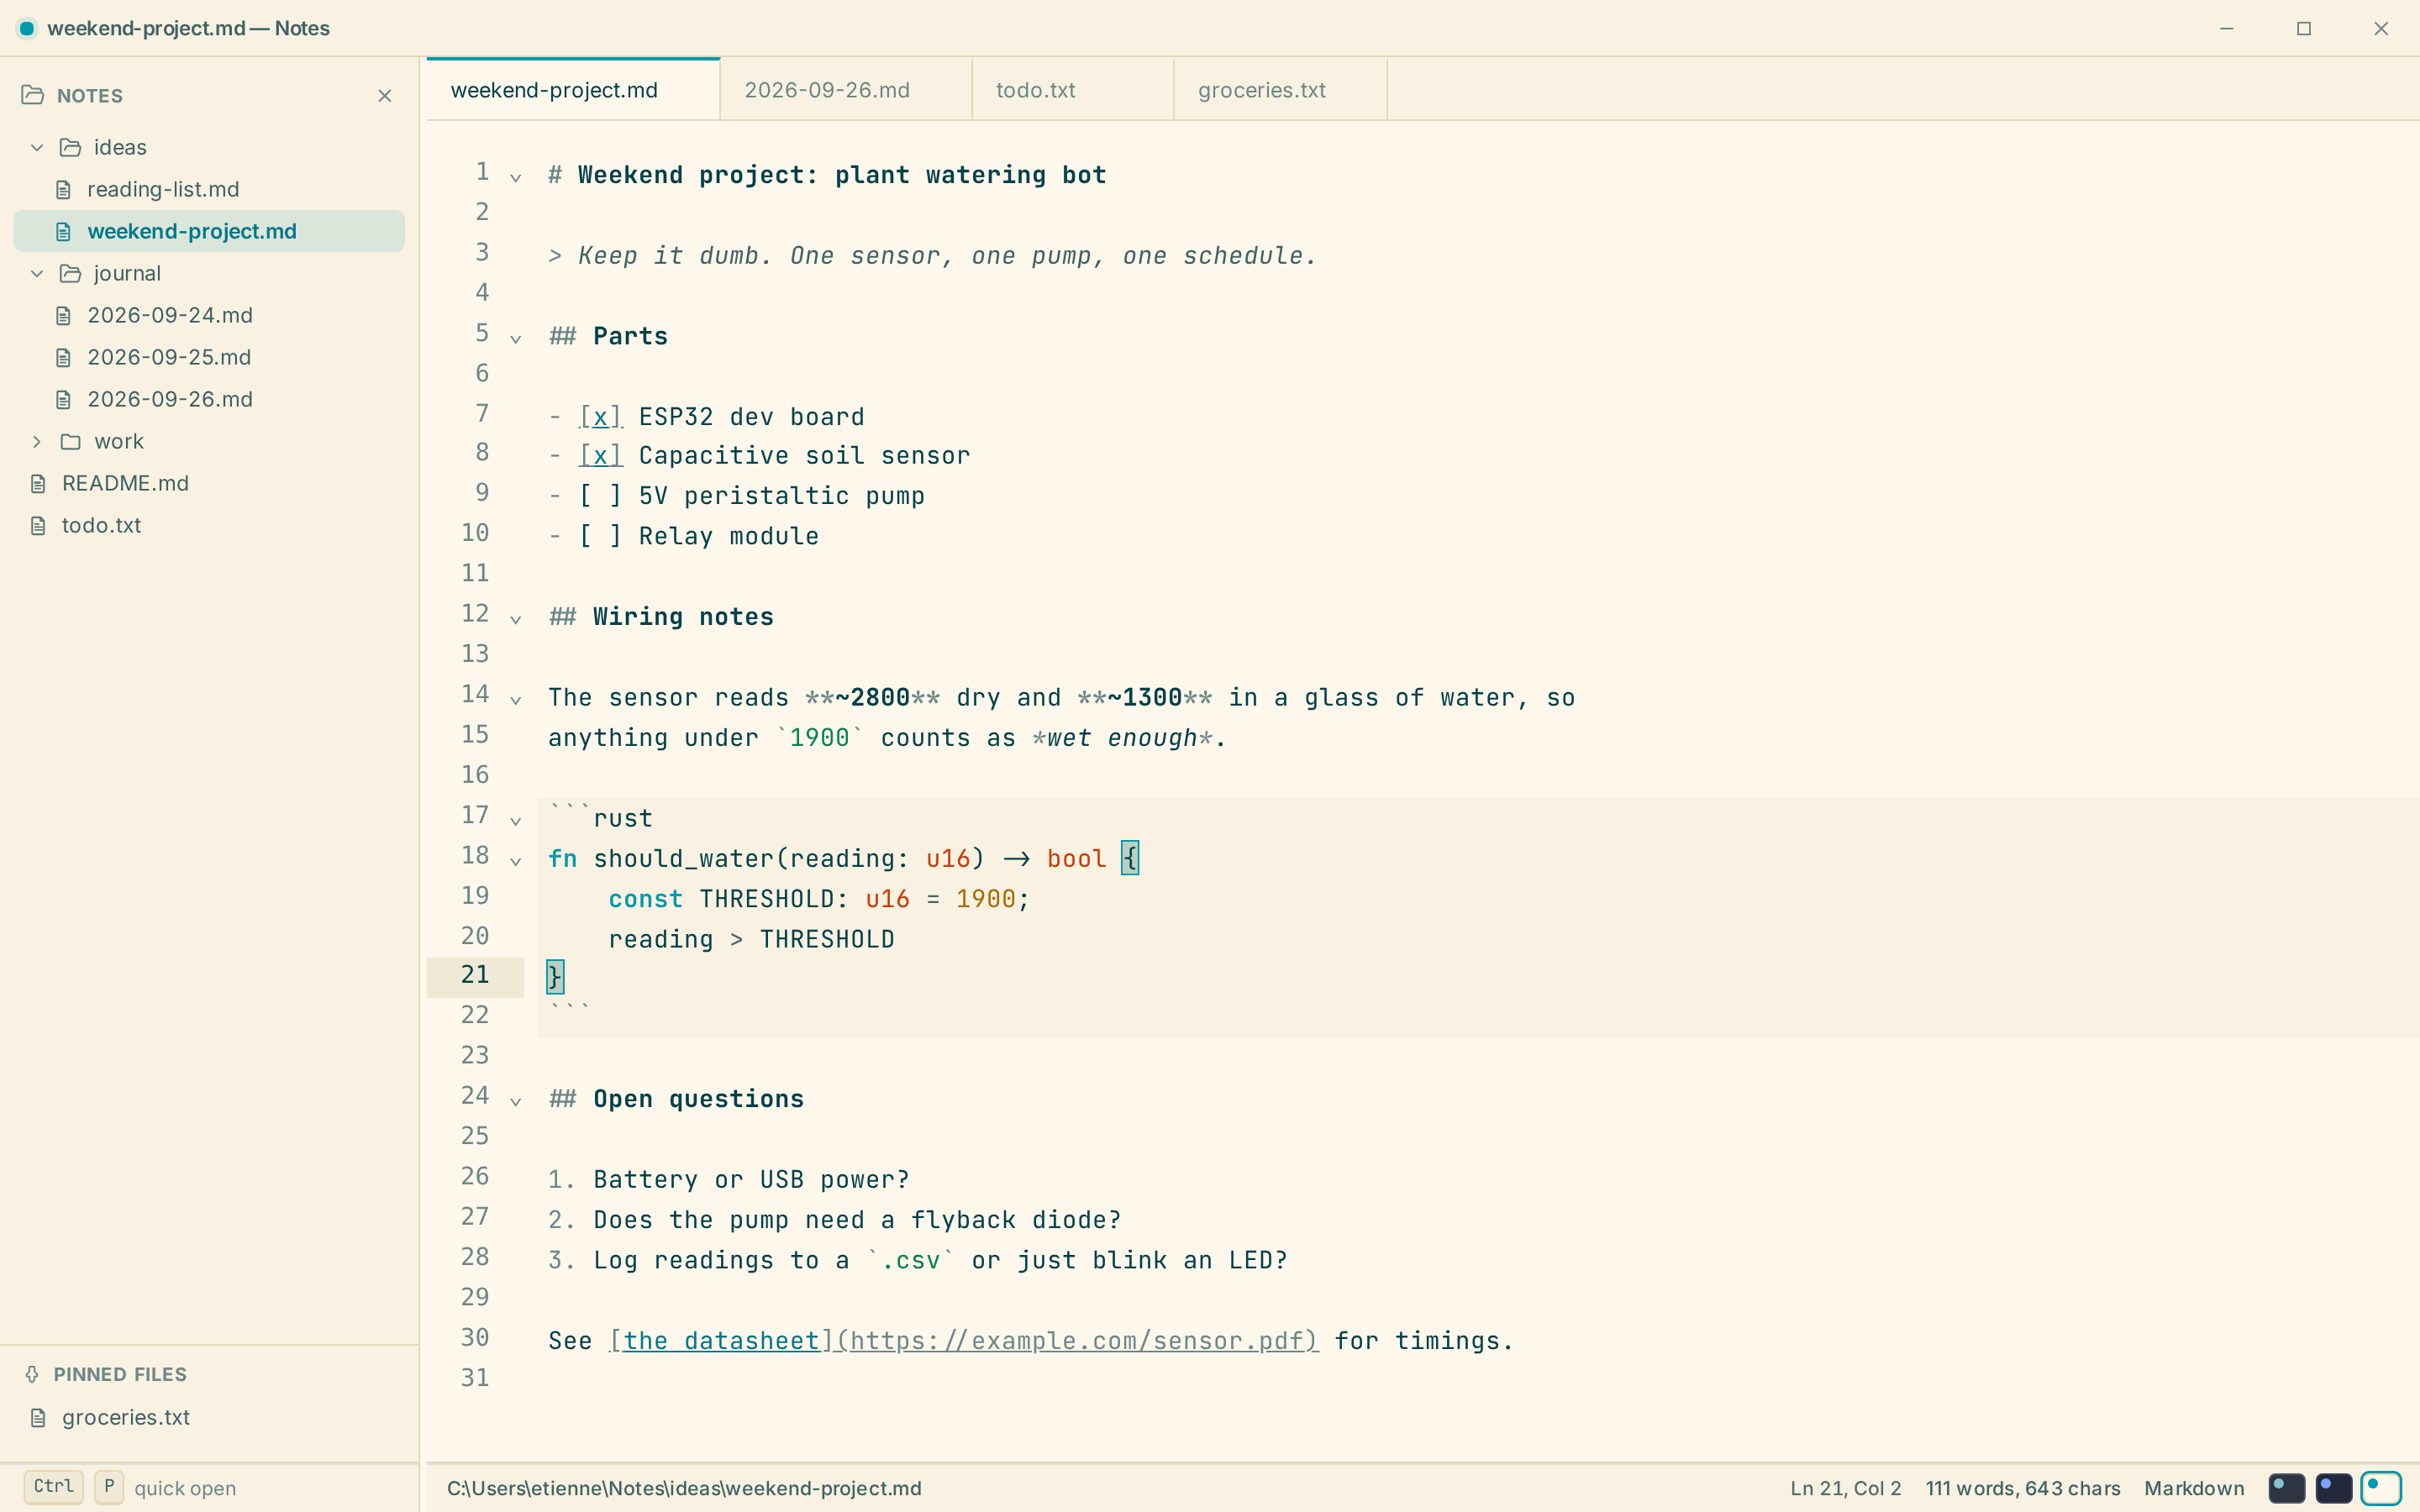Switch to the weekend-project.md tab
This screenshot has height=1512, width=2420.
[x=573, y=90]
